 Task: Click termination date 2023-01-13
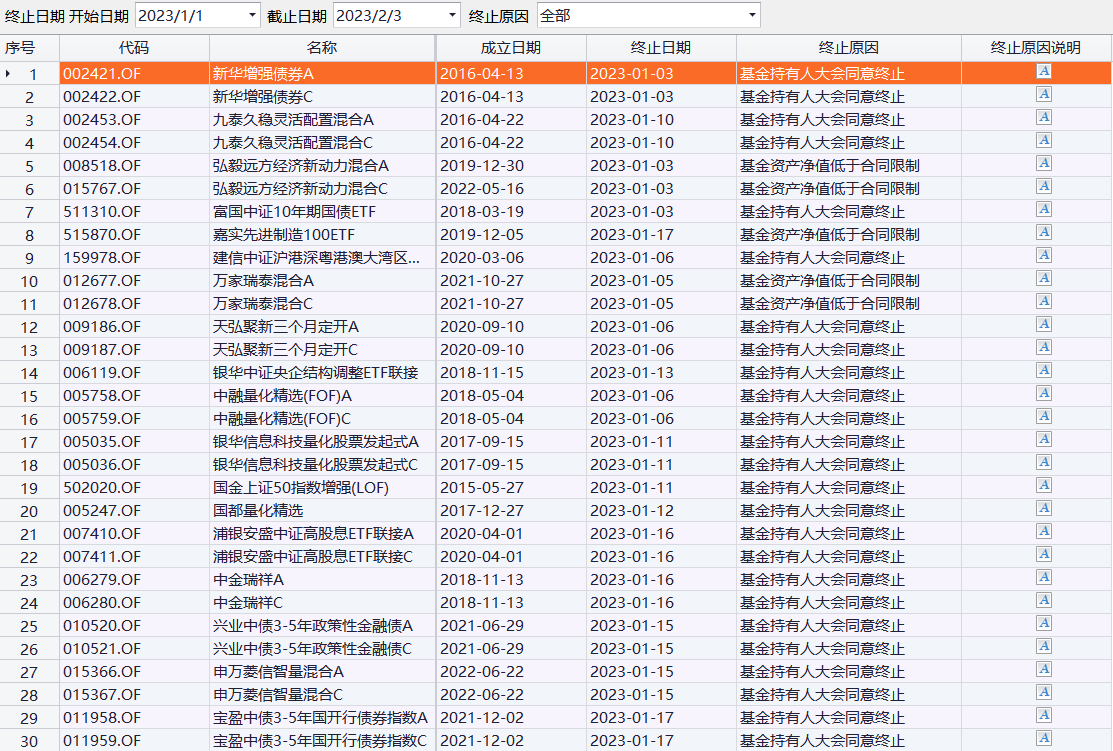pos(632,373)
